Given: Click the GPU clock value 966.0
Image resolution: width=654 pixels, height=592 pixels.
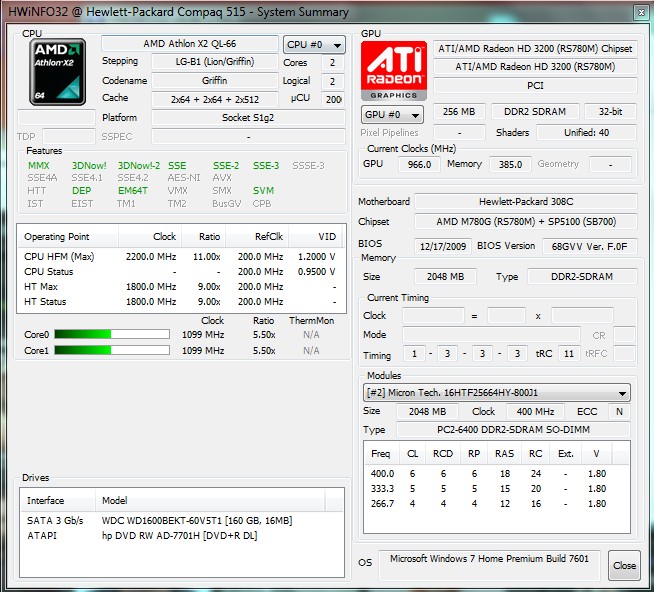Looking at the screenshot, I should click(x=419, y=164).
